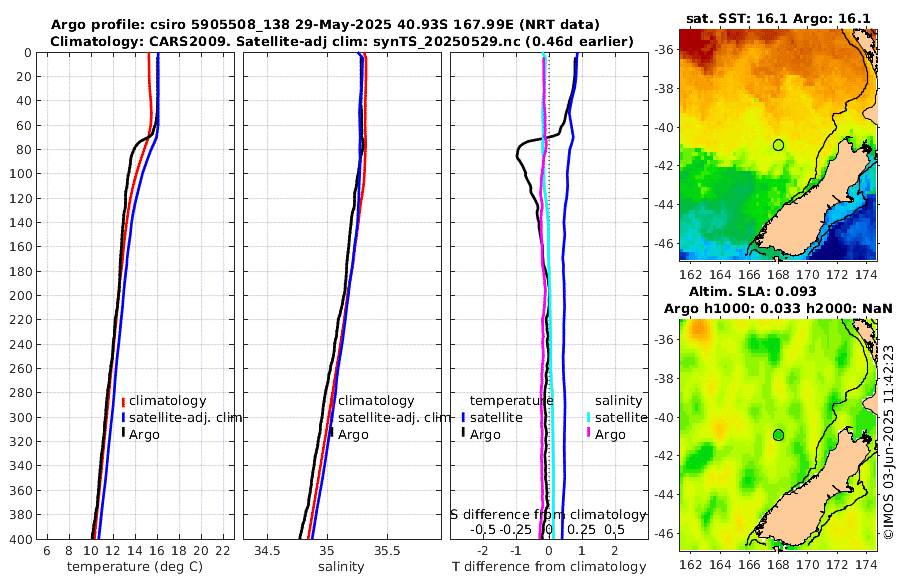
Task: Click the blue temperature satellite swatch in the difference legend
Action: pos(463,418)
